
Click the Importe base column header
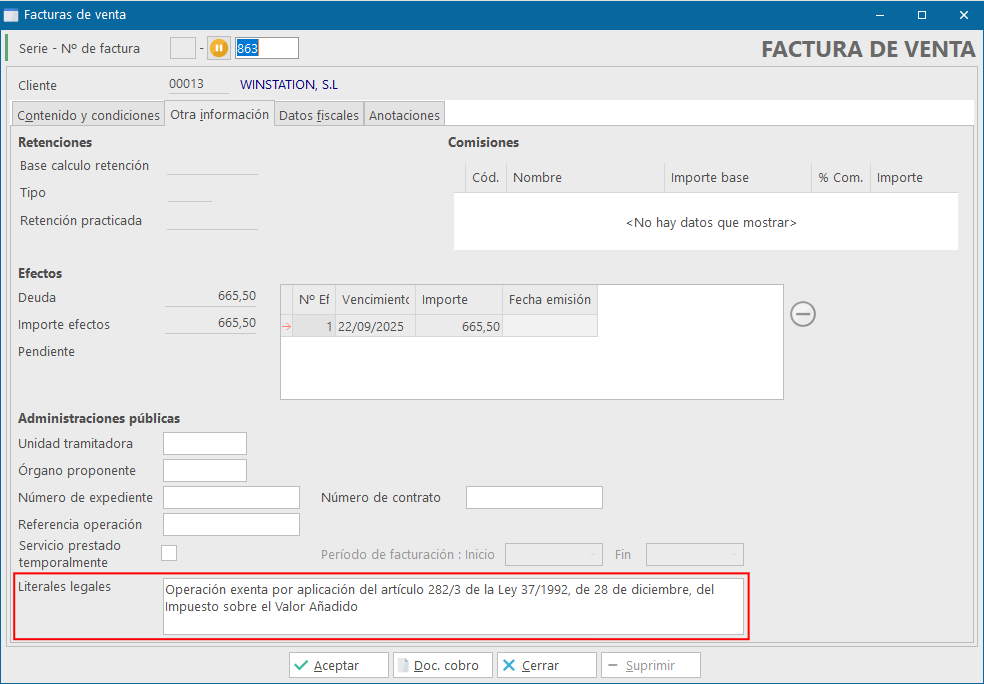pyautogui.click(x=737, y=178)
